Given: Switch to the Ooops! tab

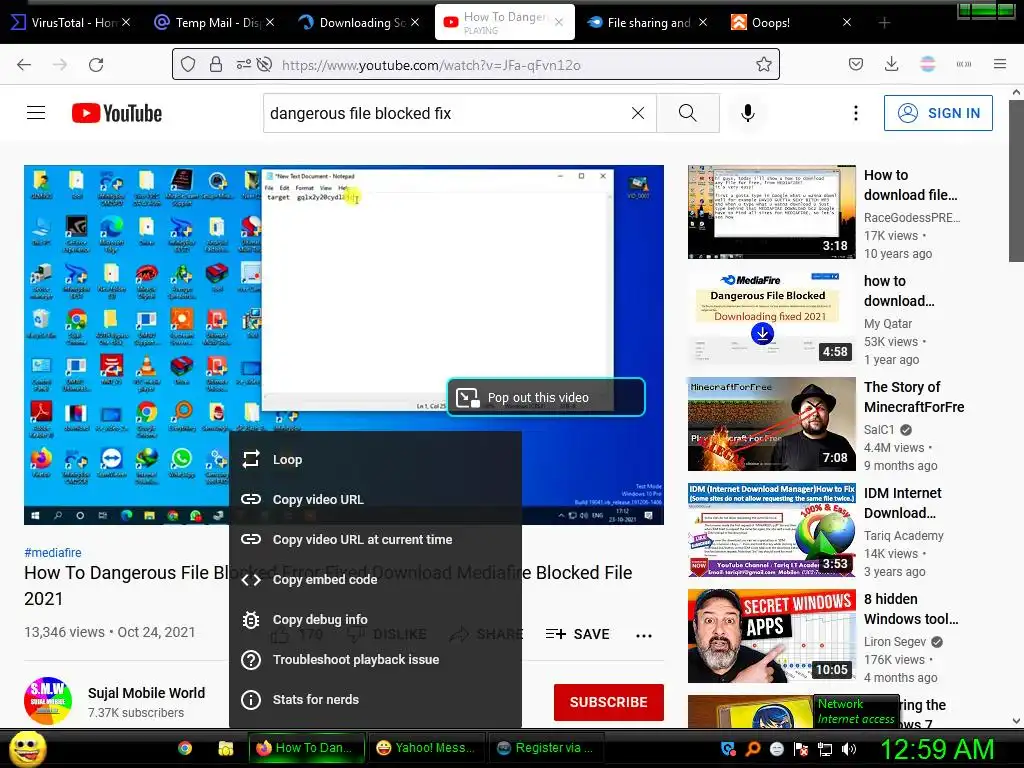Looking at the screenshot, I should click(790, 23).
